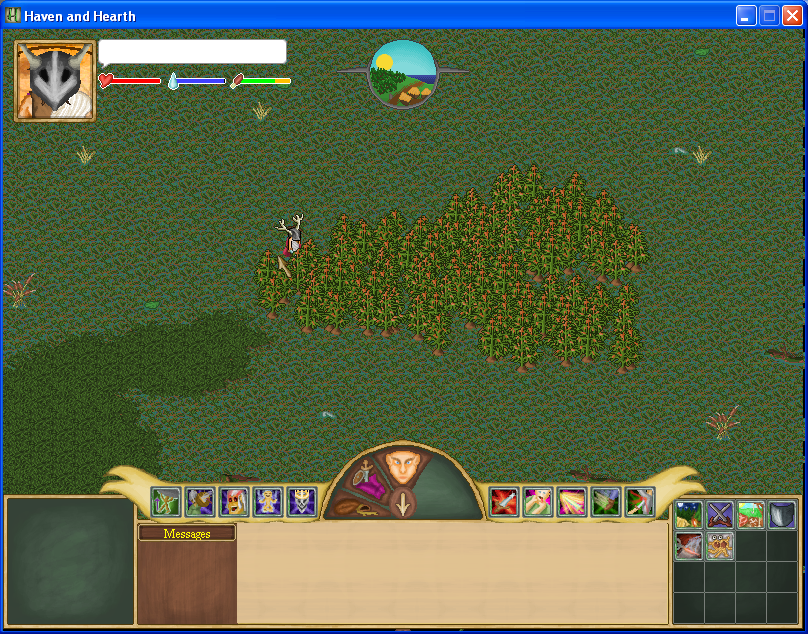Click the blue water-drop stamina bar
Screen dimensions: 808x634
point(197,80)
